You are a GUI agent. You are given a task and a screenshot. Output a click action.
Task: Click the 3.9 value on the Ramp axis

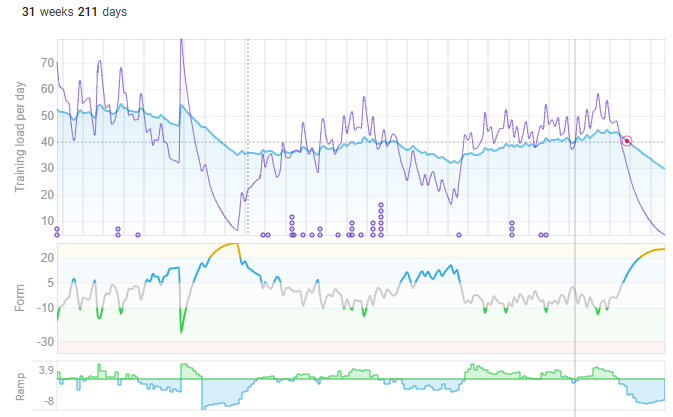pyautogui.click(x=44, y=370)
